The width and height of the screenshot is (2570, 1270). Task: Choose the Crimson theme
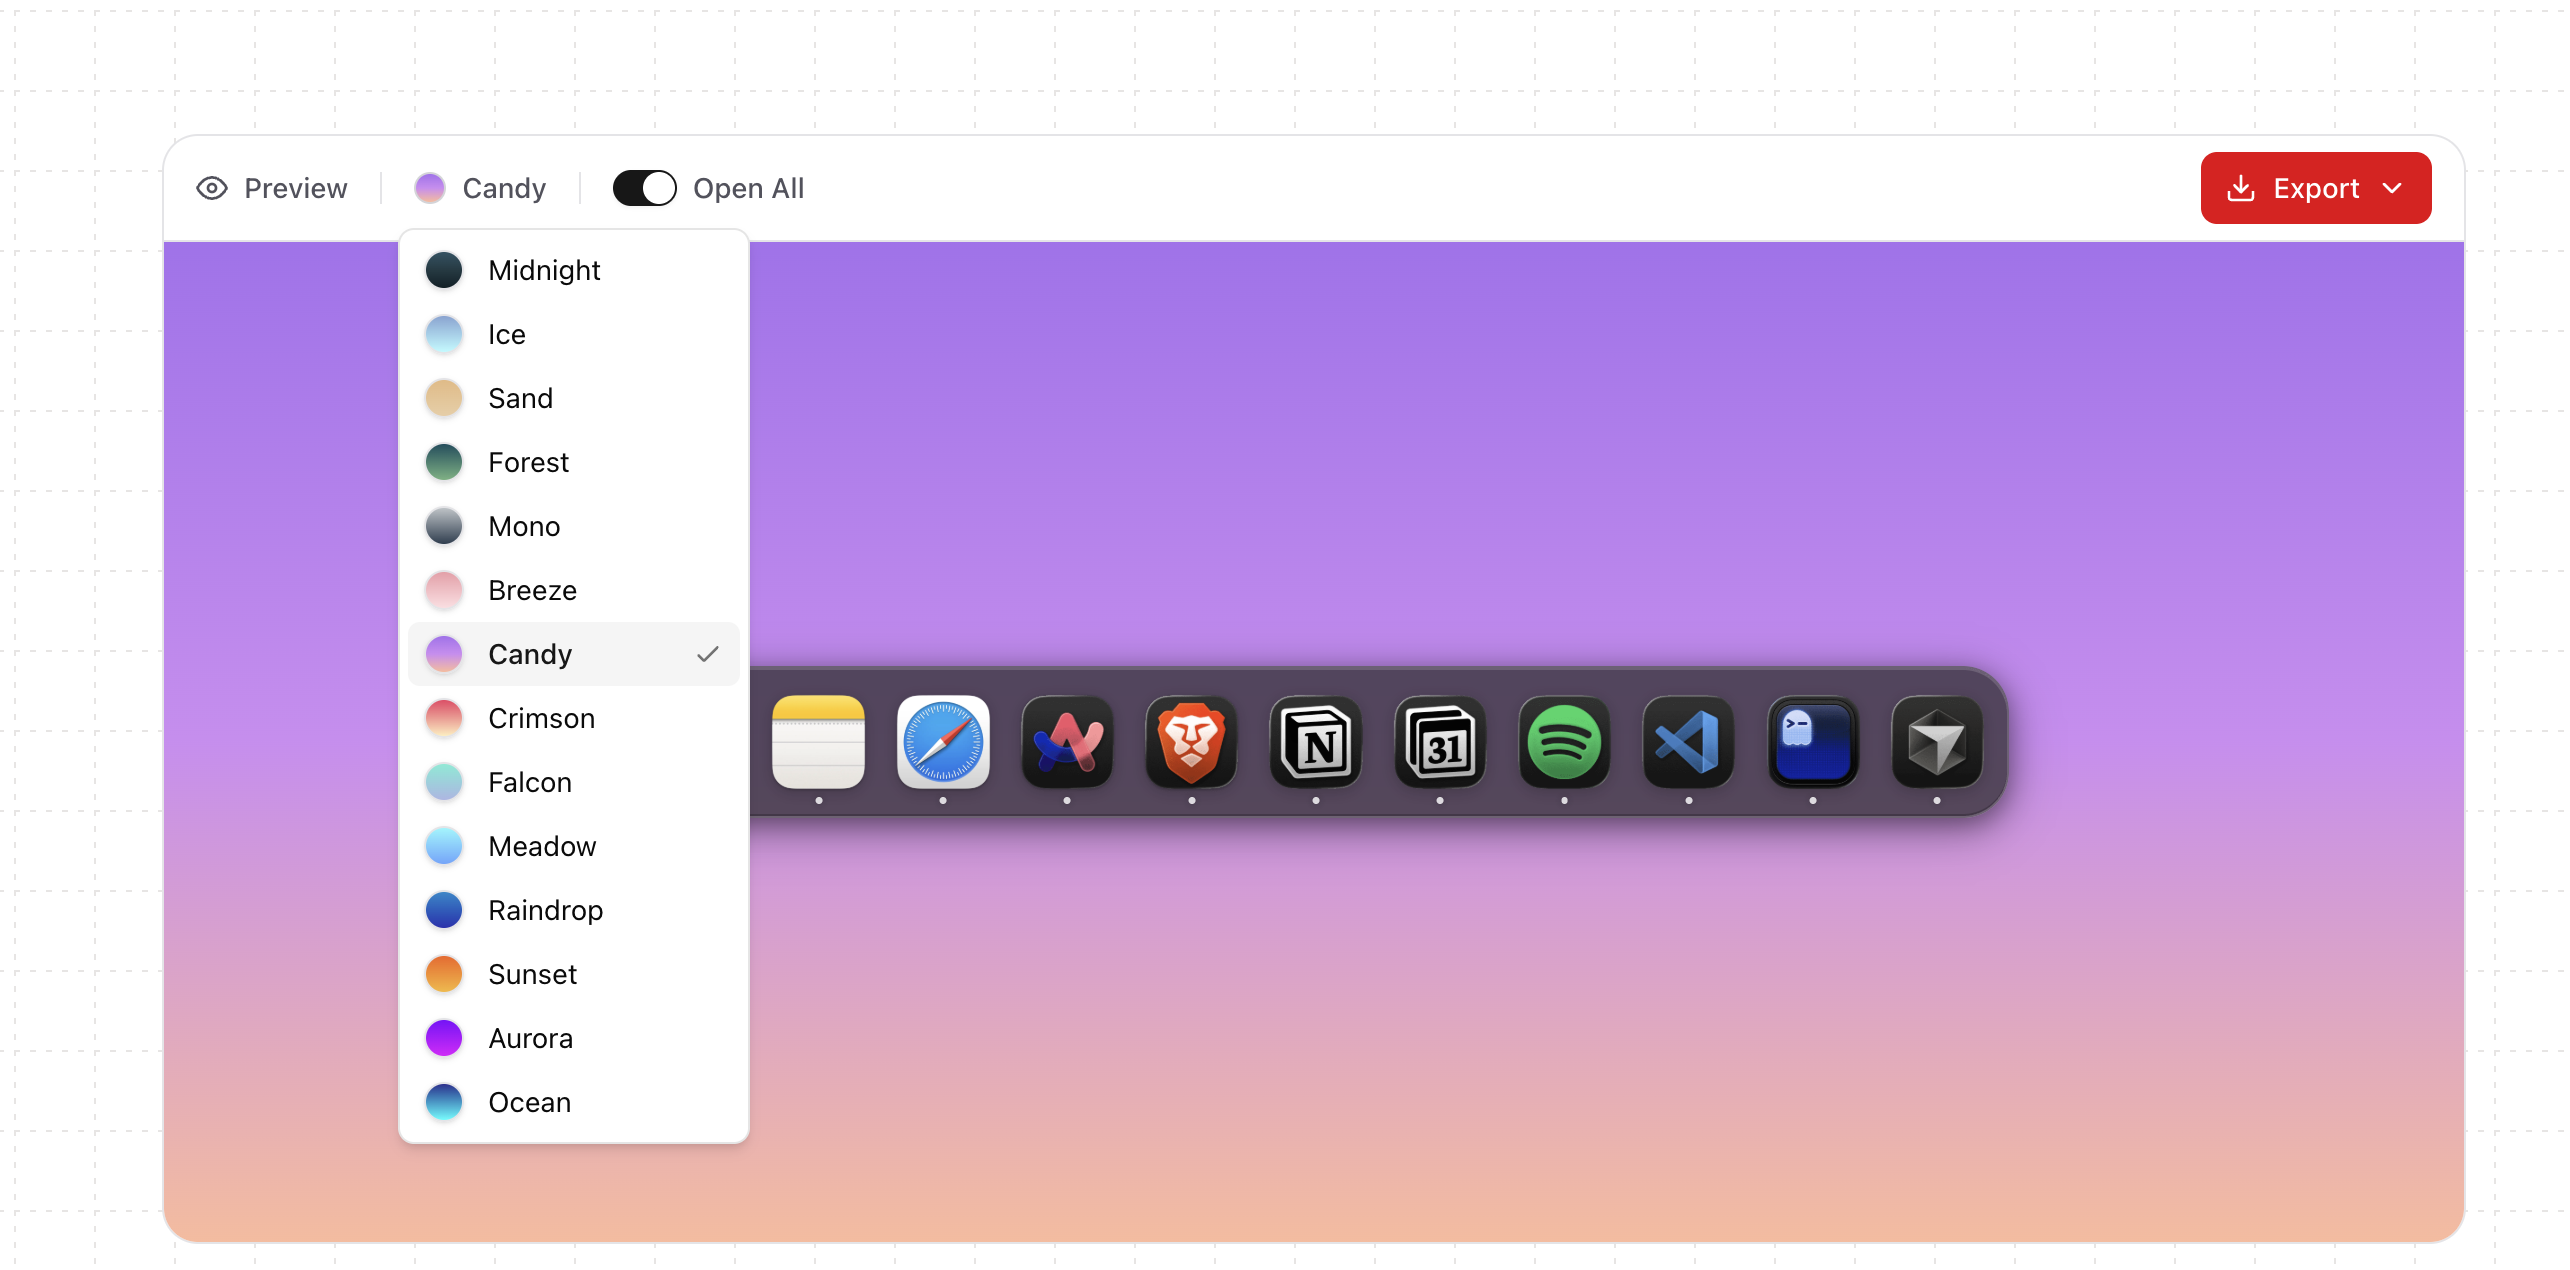click(x=541, y=718)
